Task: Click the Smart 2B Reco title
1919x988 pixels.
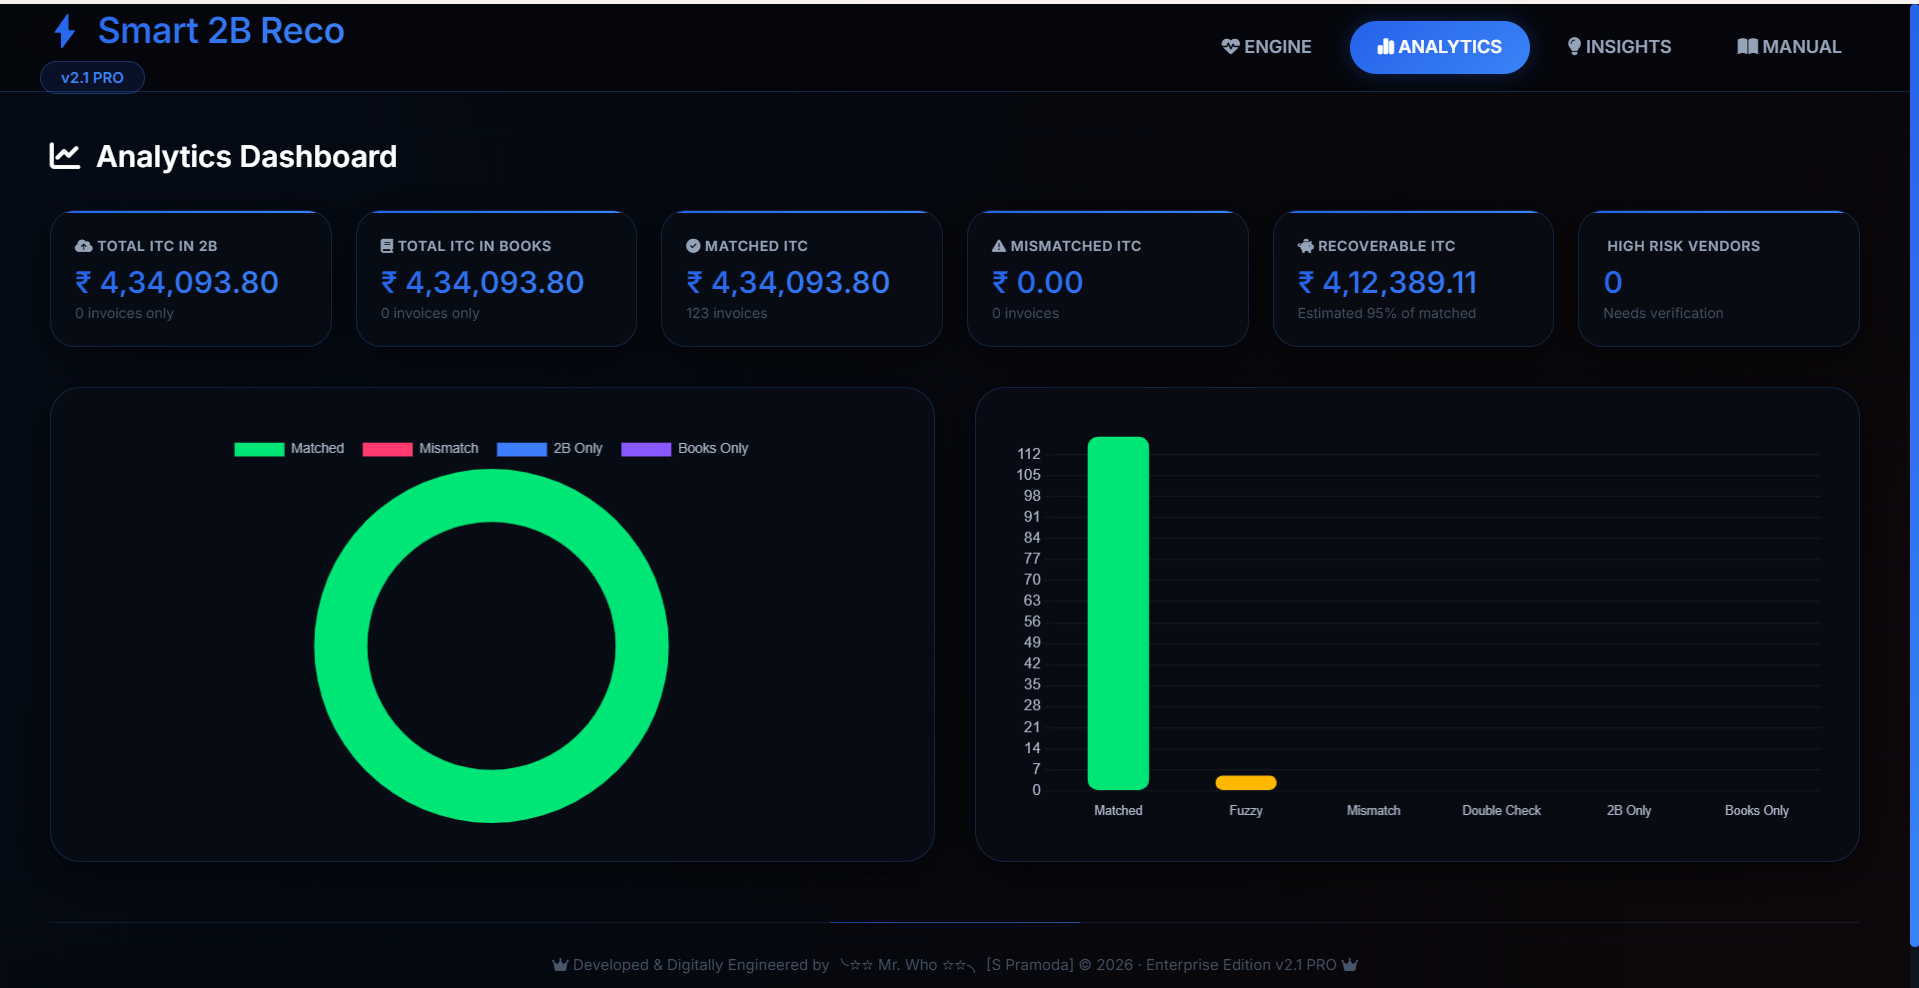Action: click(x=221, y=31)
